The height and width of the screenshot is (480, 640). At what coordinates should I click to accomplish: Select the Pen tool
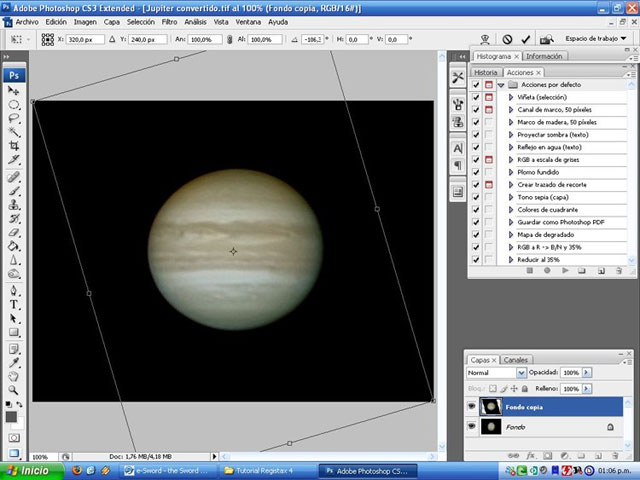coord(13,291)
